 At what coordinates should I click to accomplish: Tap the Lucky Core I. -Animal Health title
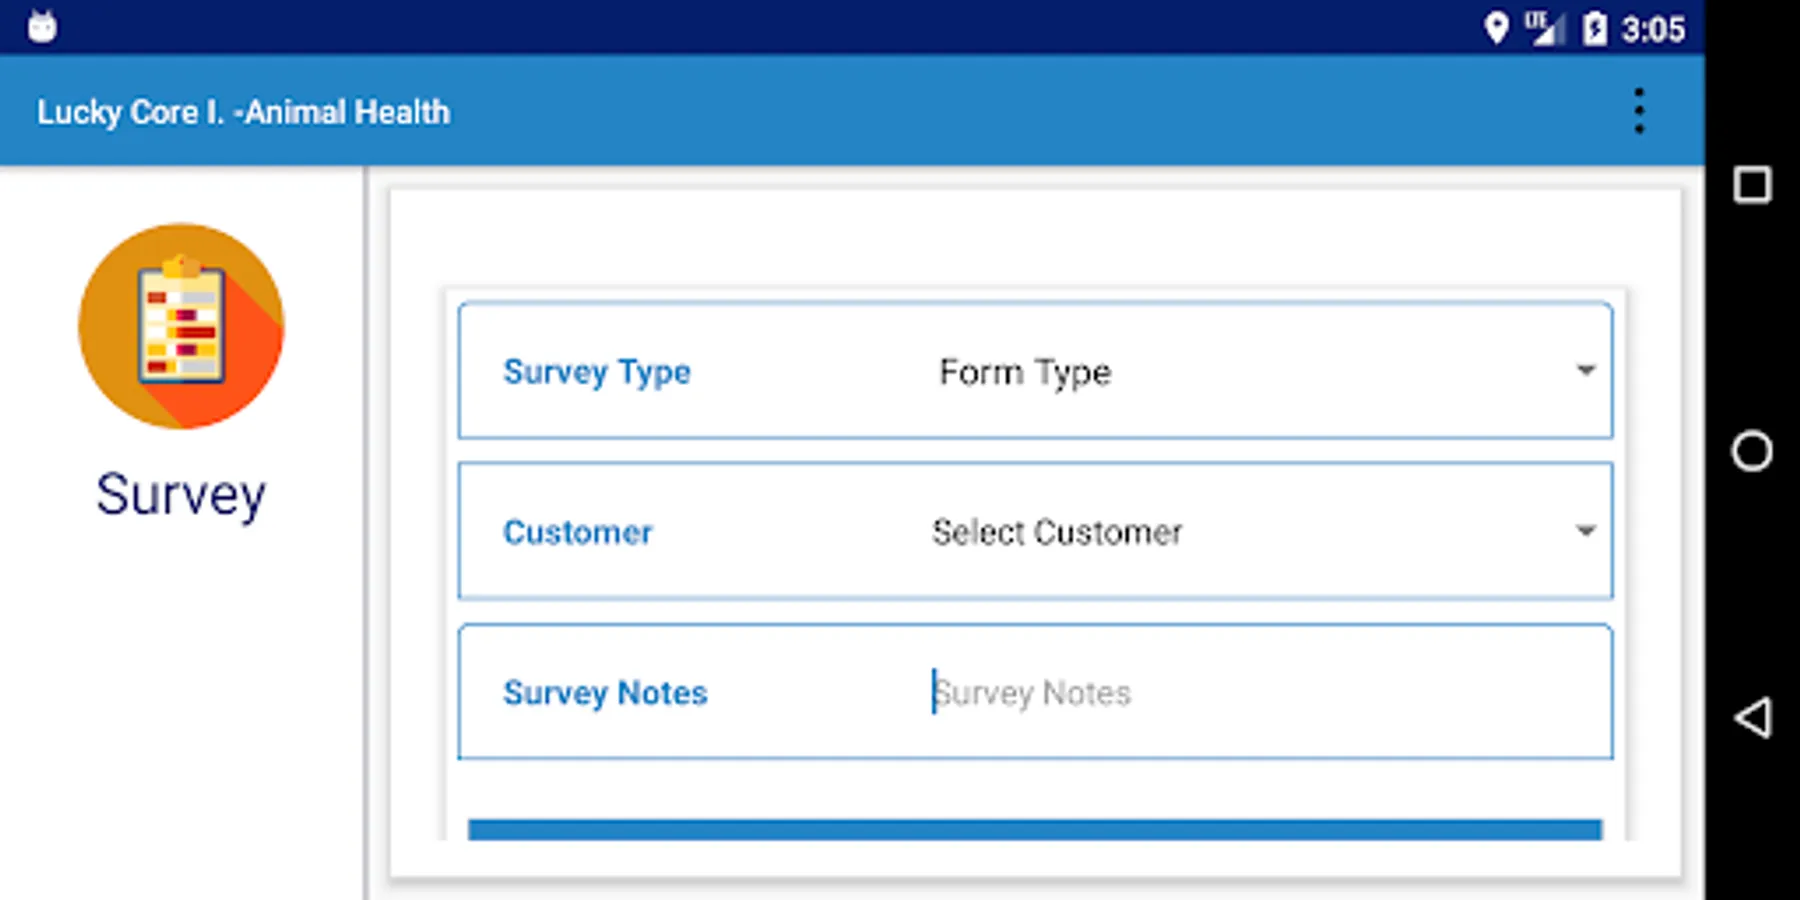click(244, 112)
